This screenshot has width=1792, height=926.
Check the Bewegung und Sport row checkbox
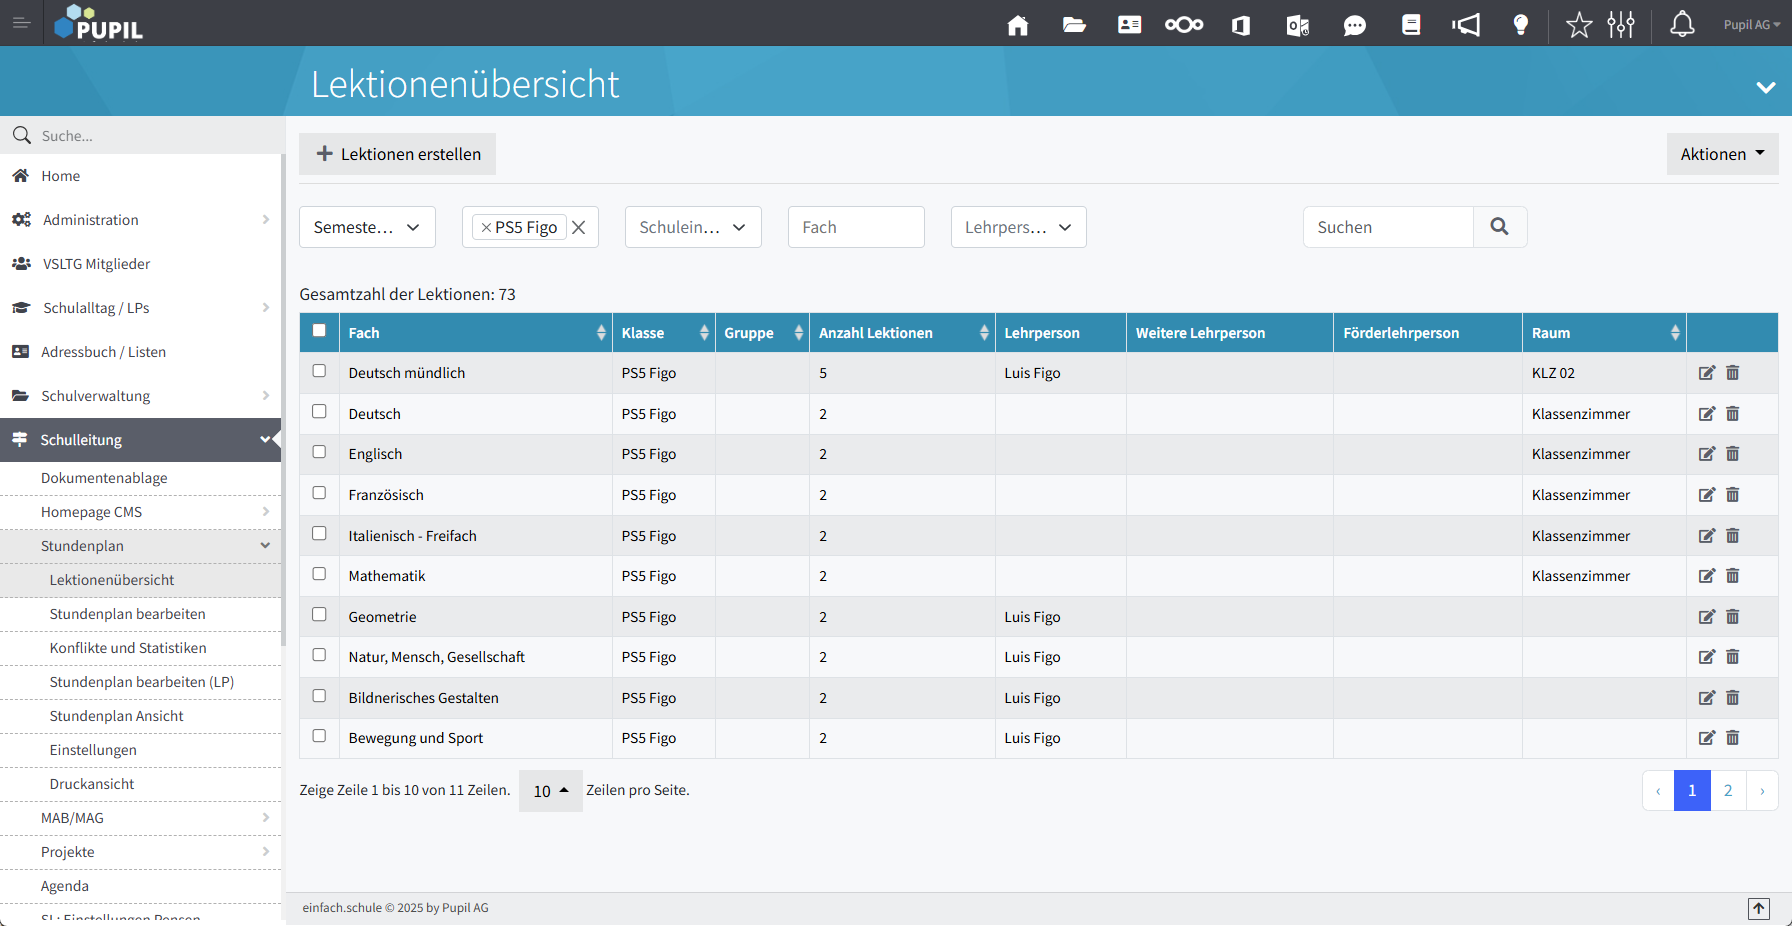(319, 736)
